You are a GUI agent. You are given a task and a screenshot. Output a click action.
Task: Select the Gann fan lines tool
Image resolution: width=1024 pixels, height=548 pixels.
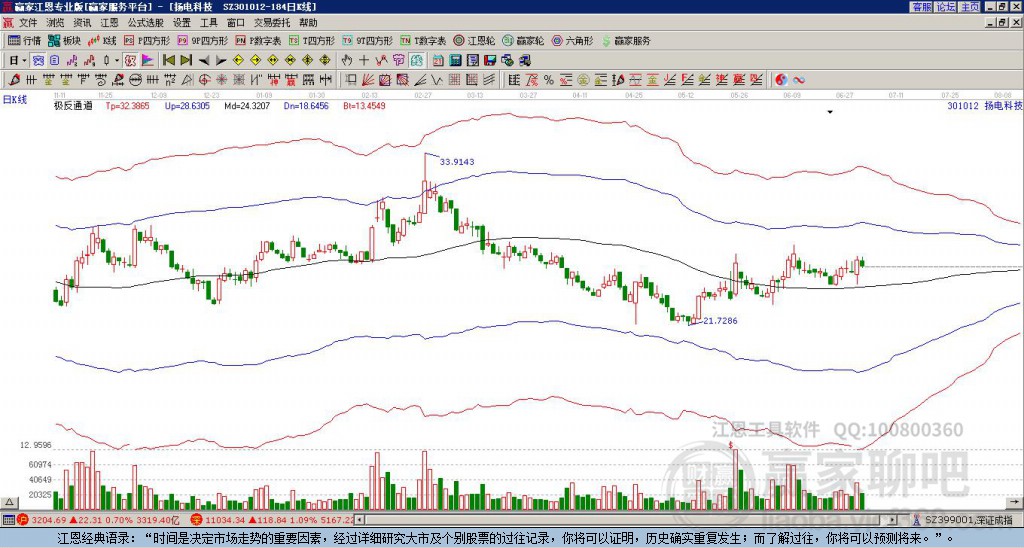[368, 80]
